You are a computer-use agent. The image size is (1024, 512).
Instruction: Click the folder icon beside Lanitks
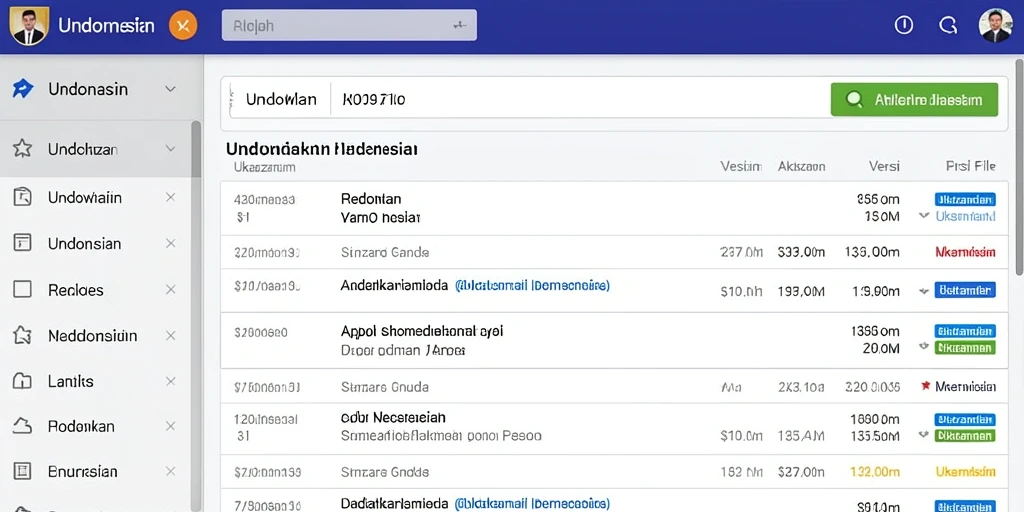point(22,381)
